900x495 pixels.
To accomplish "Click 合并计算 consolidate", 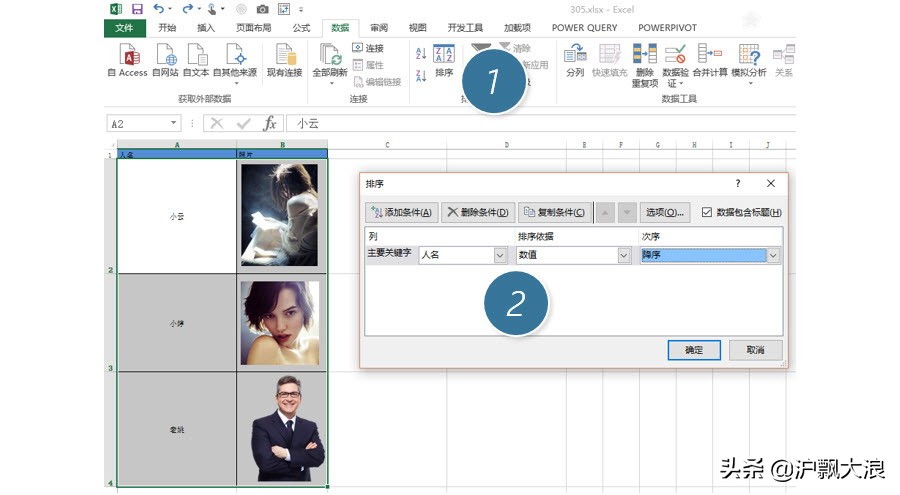I will point(710,60).
